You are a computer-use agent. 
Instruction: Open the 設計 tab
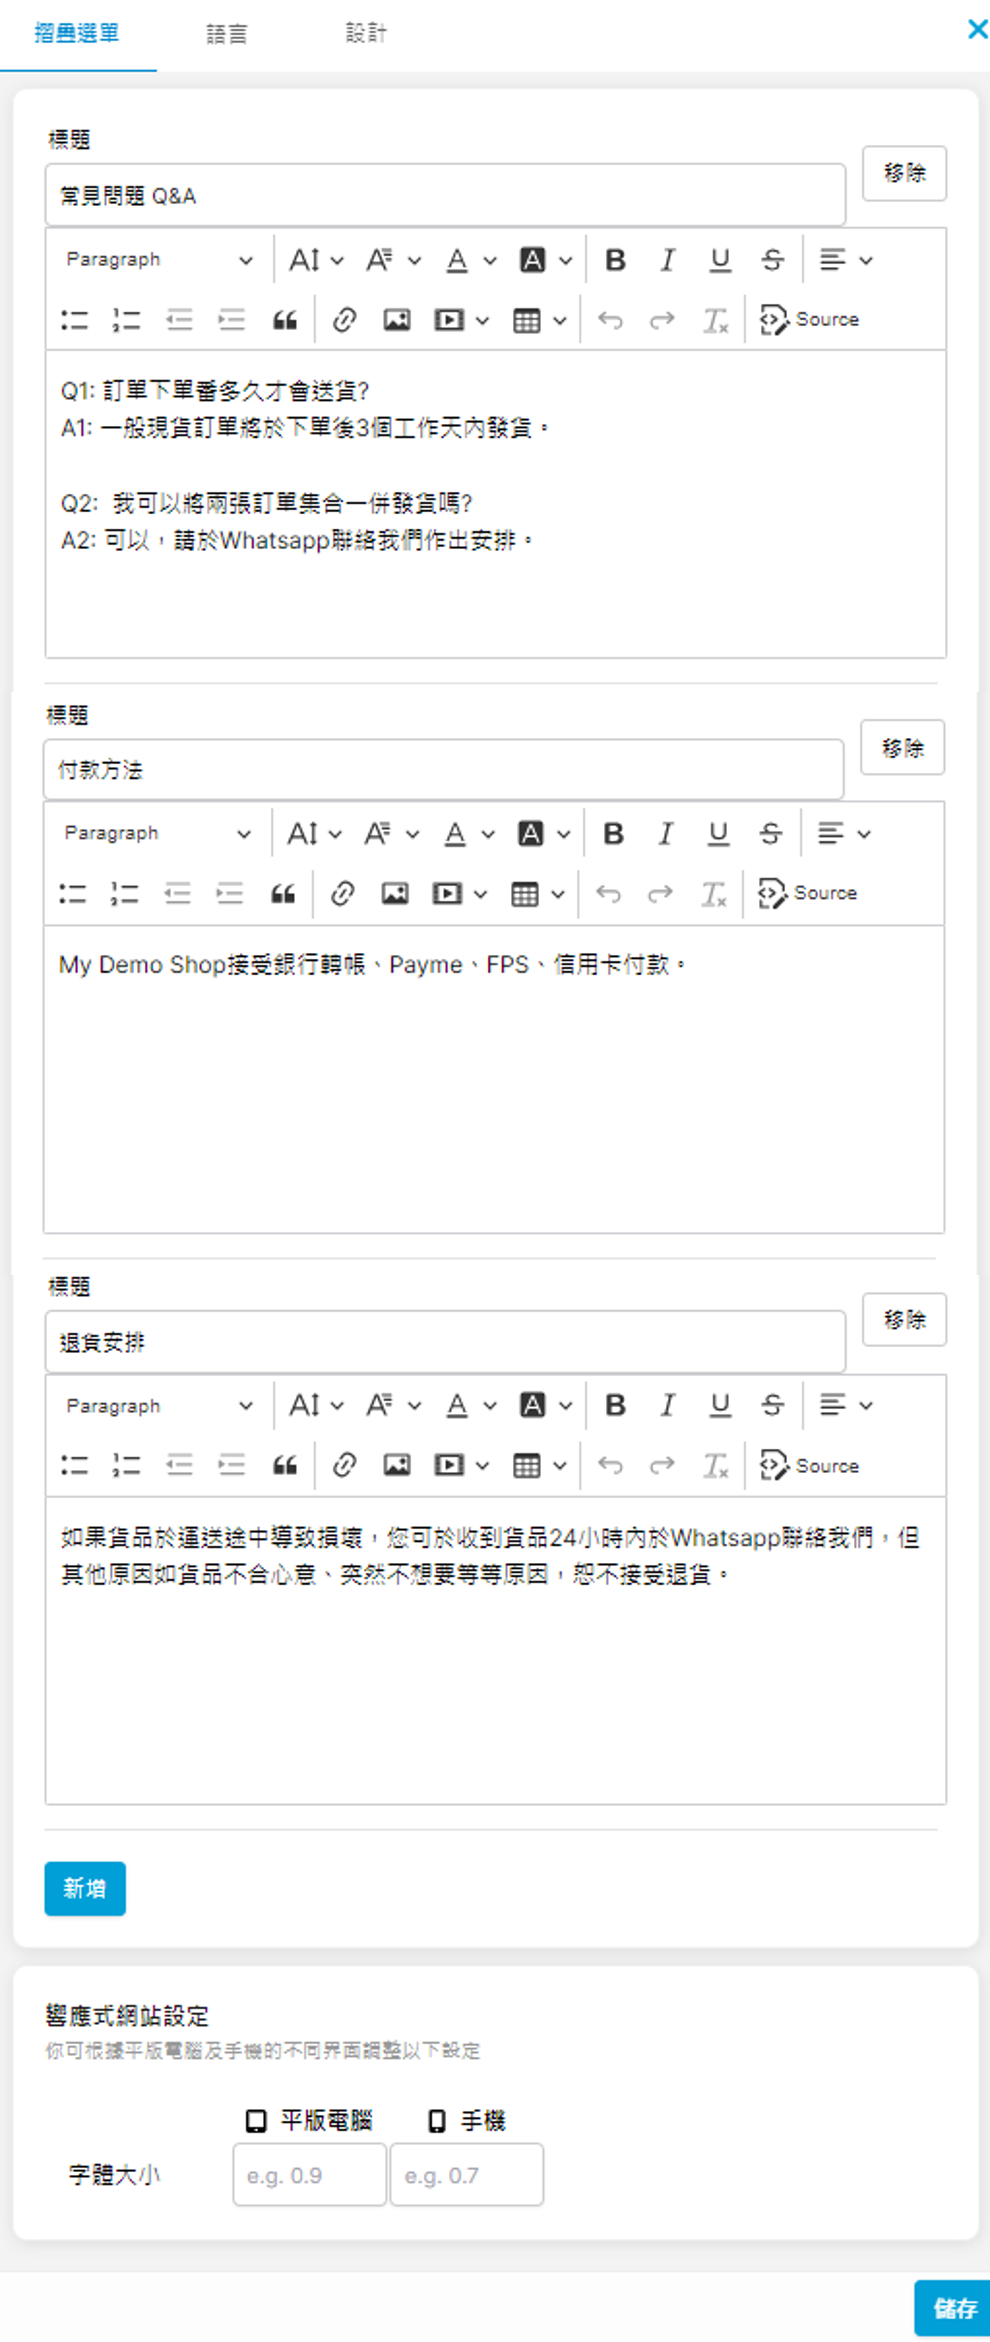[366, 34]
